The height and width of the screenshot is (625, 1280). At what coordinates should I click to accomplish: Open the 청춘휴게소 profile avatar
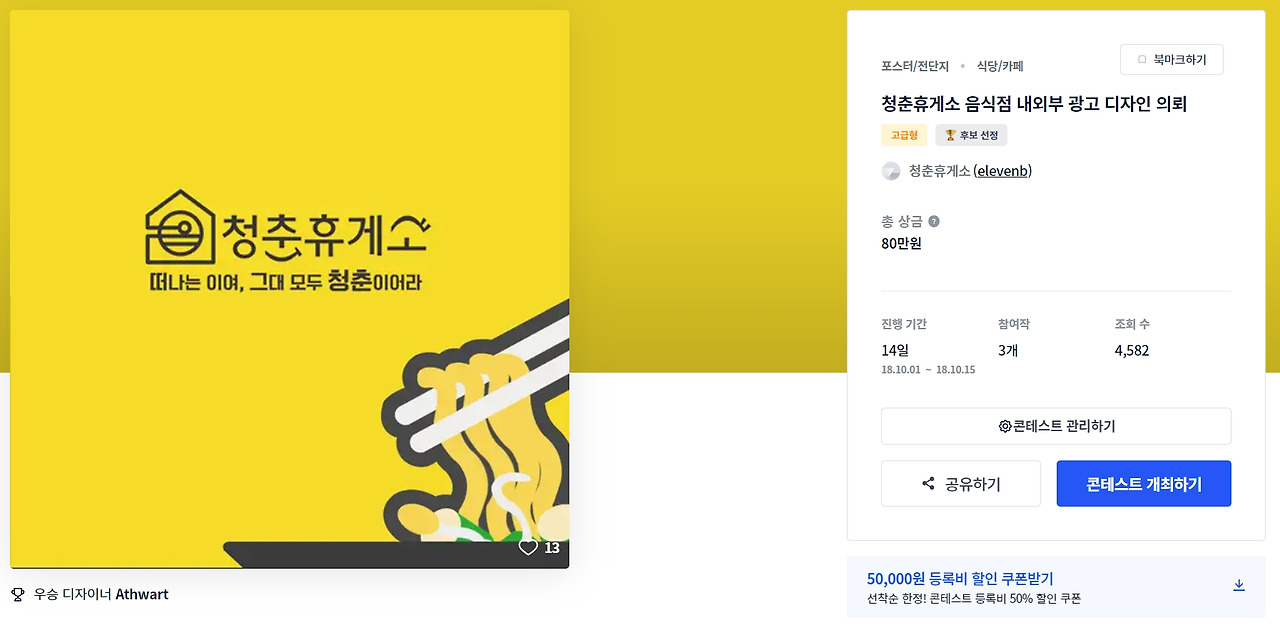point(891,171)
